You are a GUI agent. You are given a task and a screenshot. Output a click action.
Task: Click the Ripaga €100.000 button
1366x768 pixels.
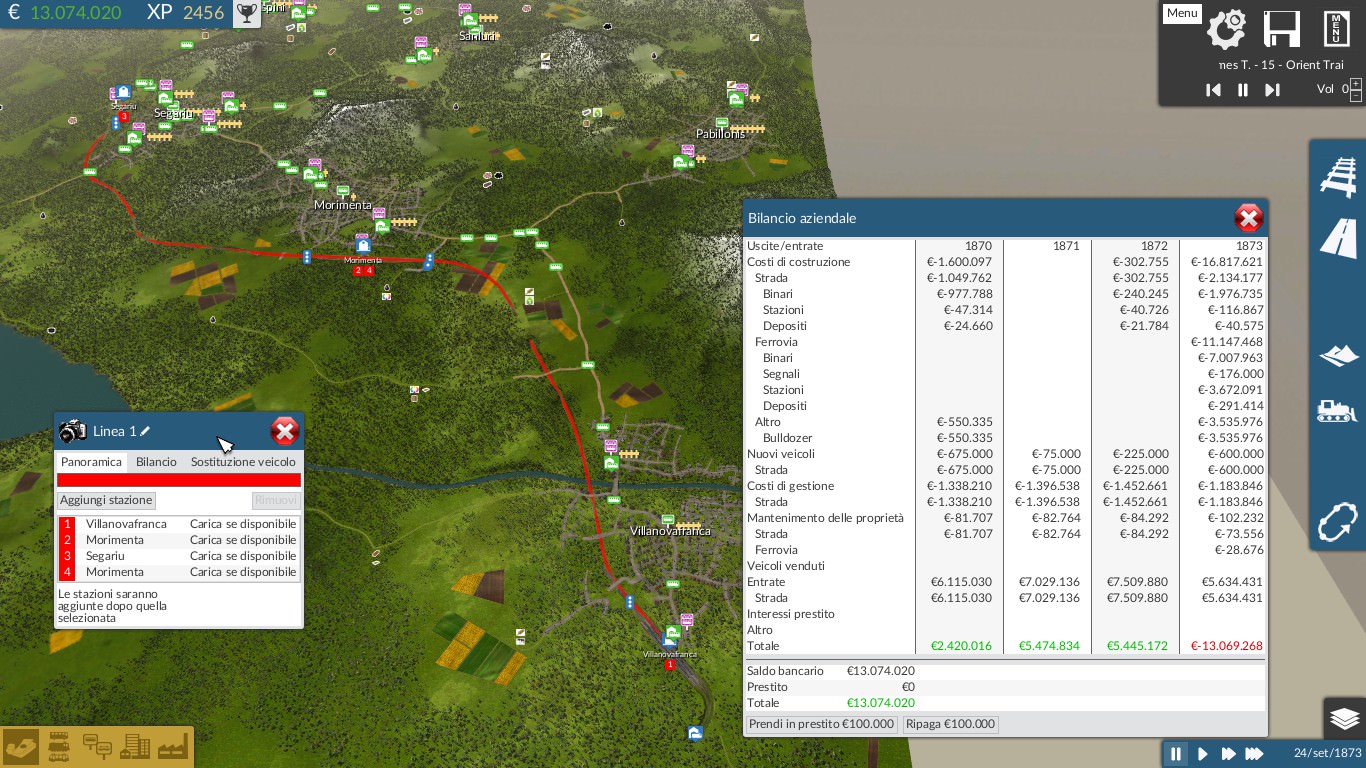(950, 724)
